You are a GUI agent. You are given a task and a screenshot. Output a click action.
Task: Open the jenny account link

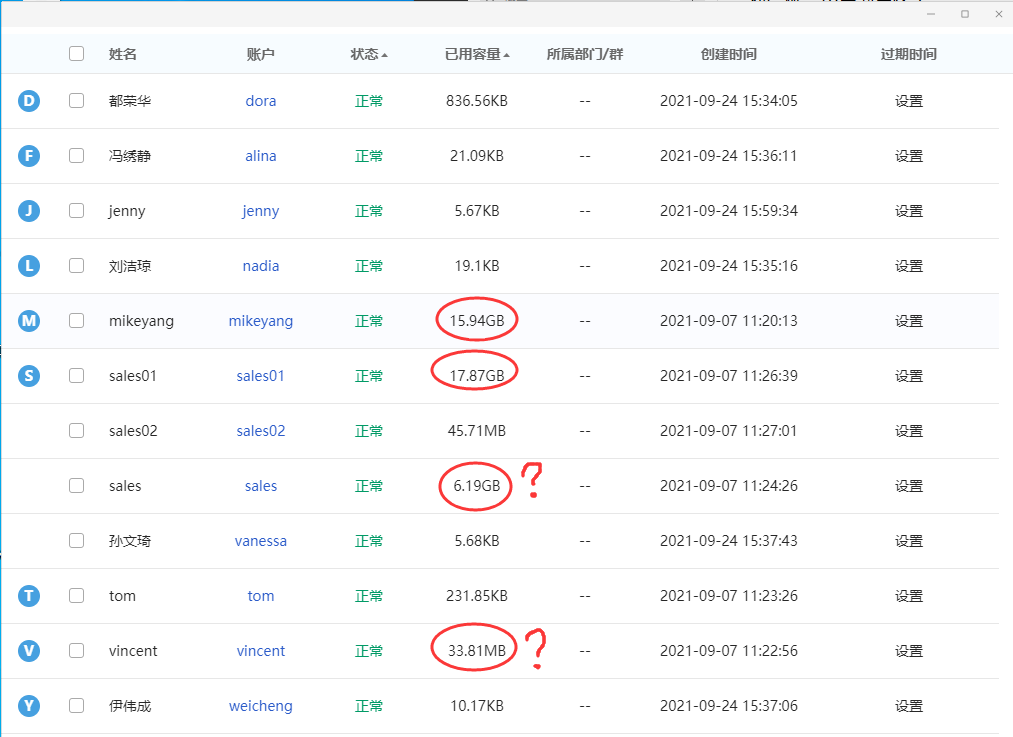point(260,211)
